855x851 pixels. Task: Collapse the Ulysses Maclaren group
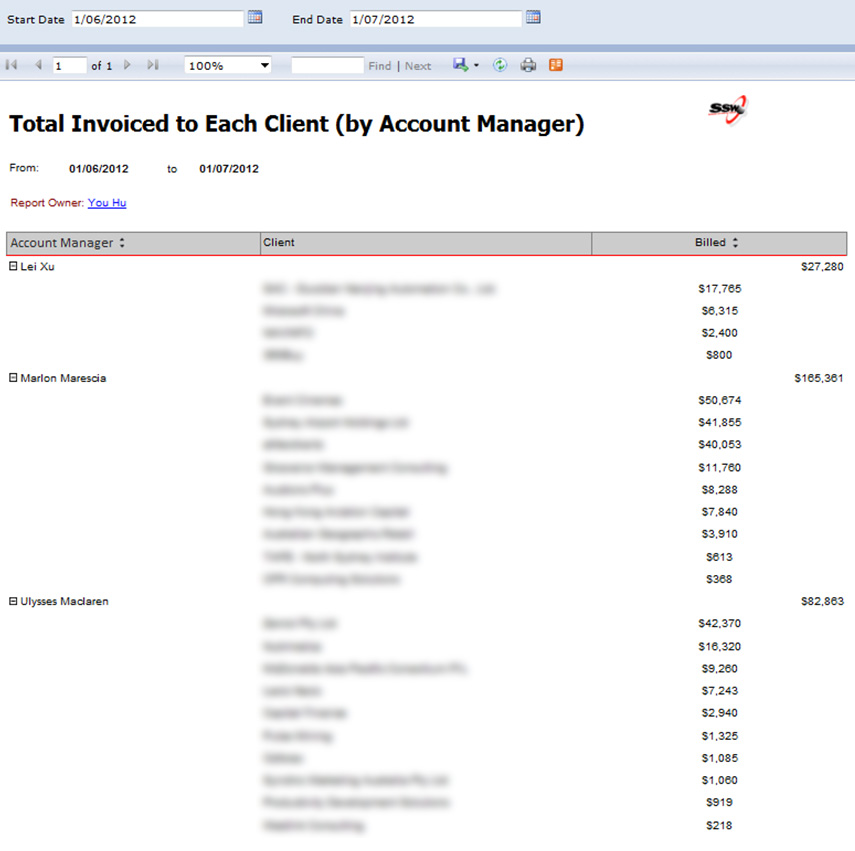[x=13, y=601]
